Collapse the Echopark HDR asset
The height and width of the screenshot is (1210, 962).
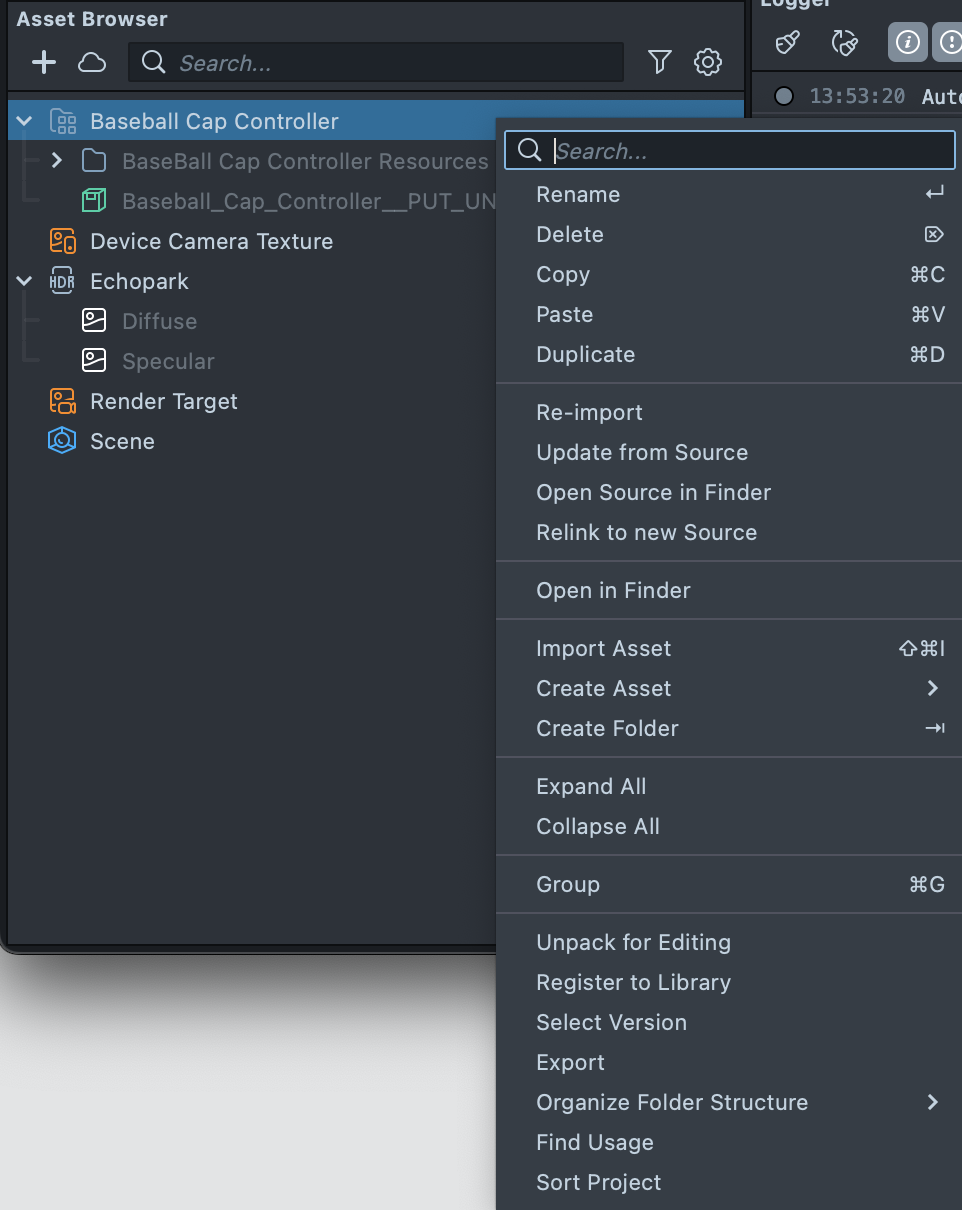pos(25,282)
